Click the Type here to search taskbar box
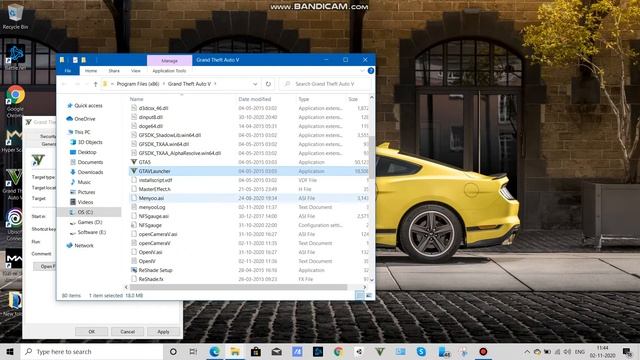 click(x=92, y=351)
